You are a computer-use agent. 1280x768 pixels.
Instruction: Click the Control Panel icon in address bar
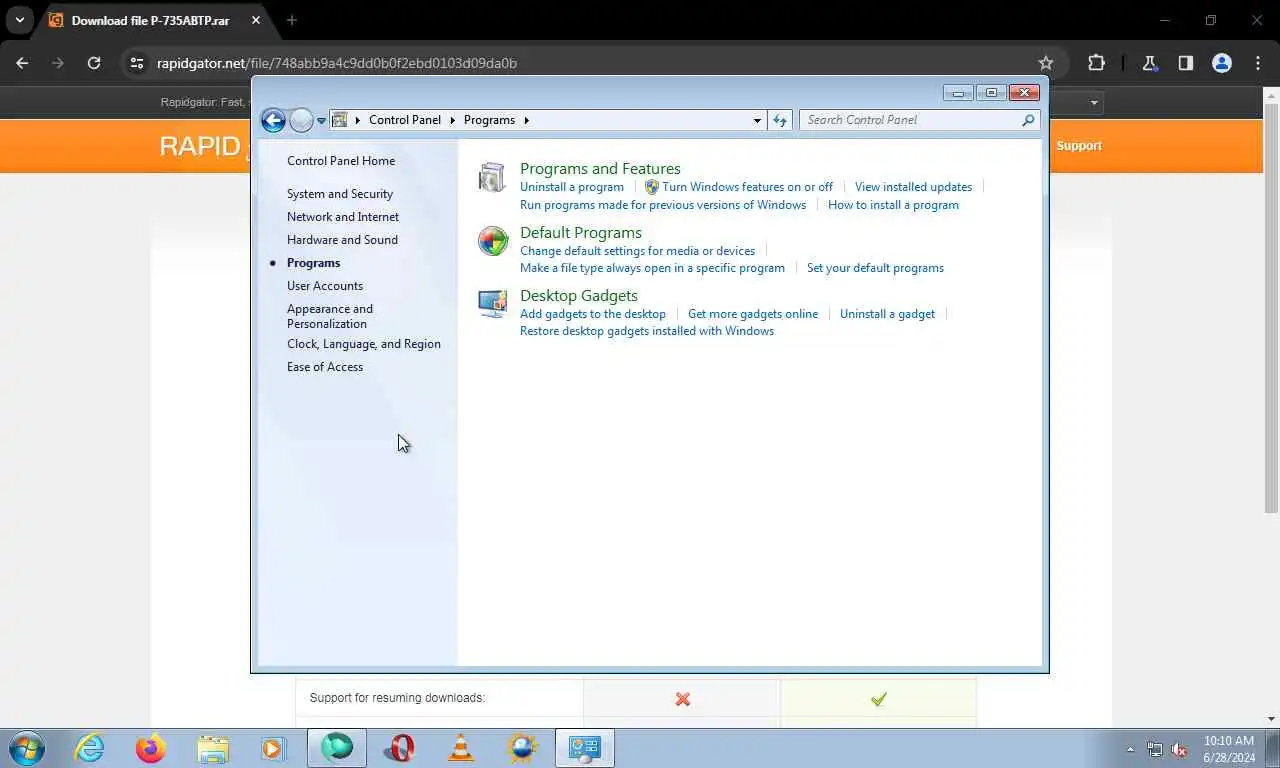(x=340, y=120)
